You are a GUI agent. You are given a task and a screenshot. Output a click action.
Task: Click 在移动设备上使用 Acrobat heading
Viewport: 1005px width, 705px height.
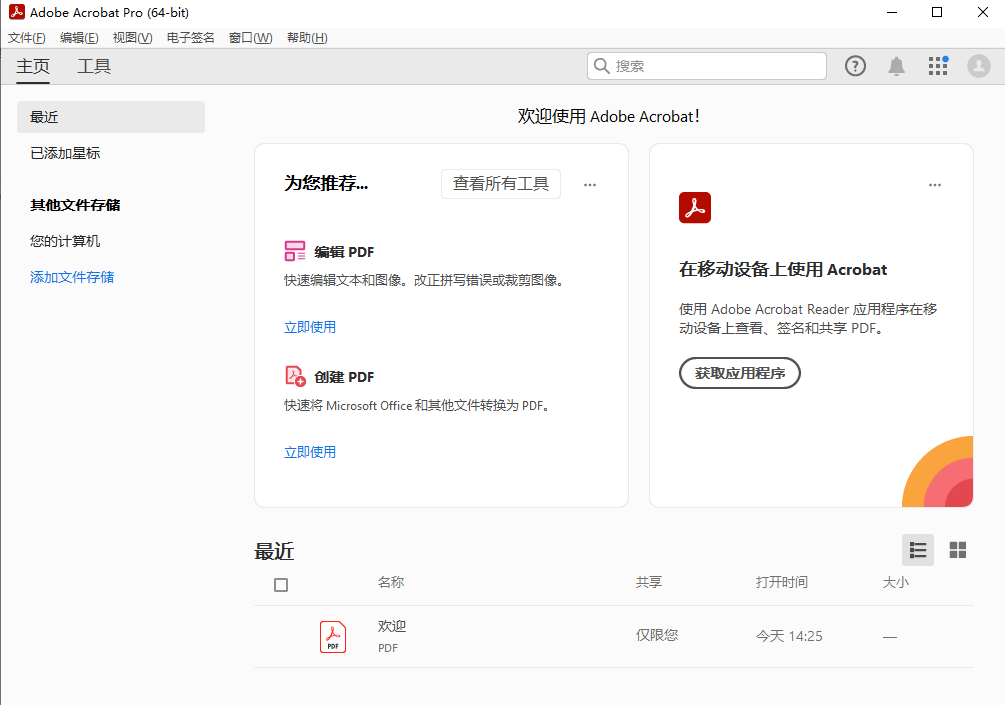tap(783, 269)
